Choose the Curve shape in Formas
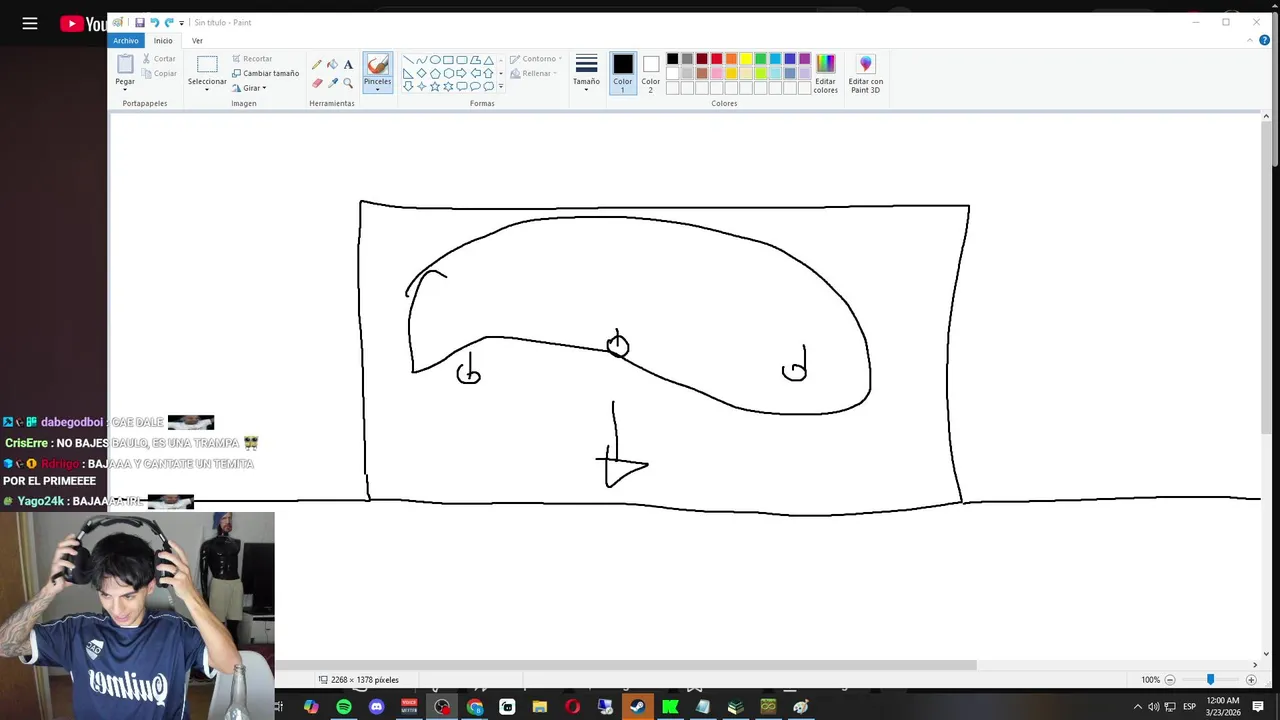The height and width of the screenshot is (720, 1280). tap(422, 60)
